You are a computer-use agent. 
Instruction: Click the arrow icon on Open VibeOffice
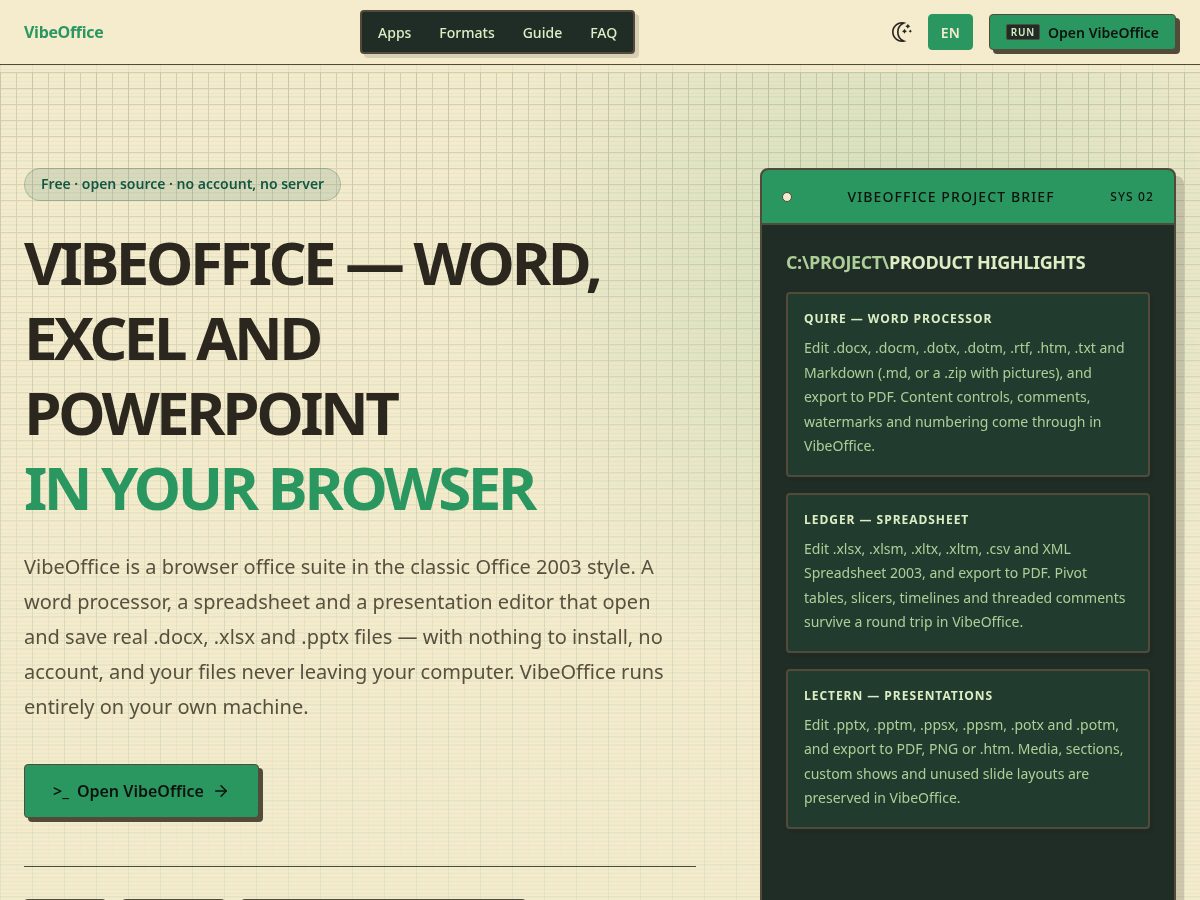pos(222,791)
